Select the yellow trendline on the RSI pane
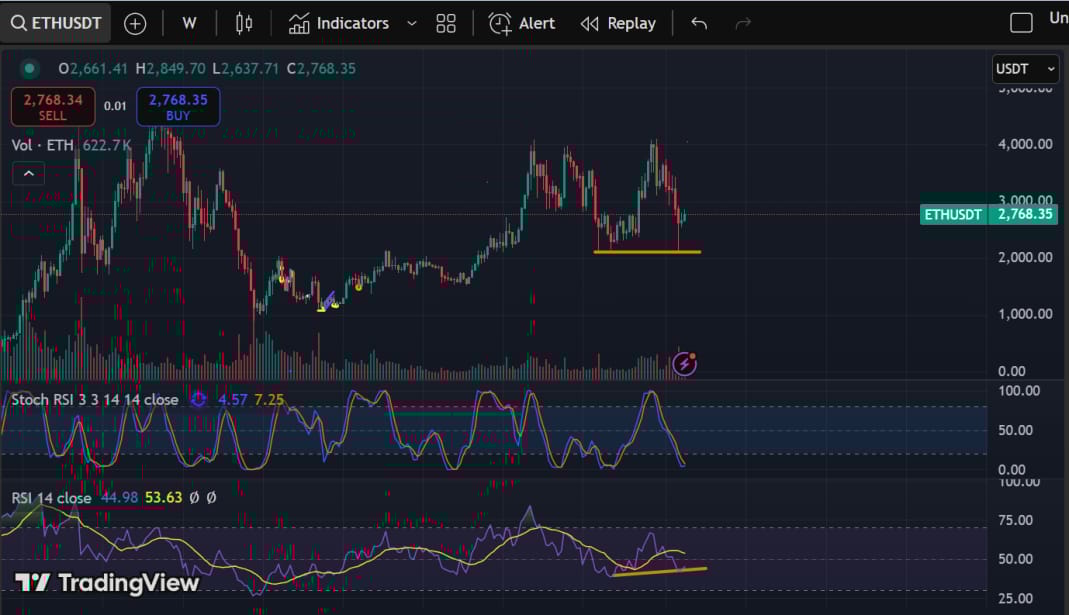The height and width of the screenshot is (615, 1069). [659, 571]
